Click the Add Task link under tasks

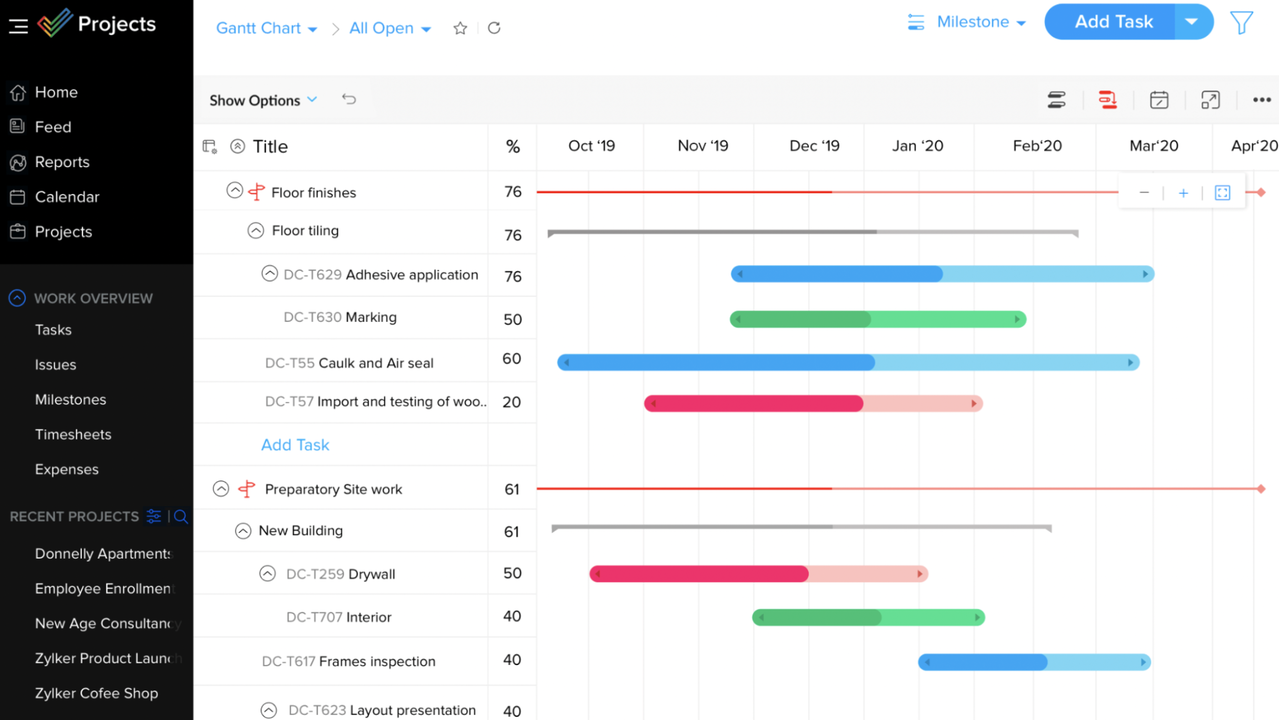(x=295, y=445)
